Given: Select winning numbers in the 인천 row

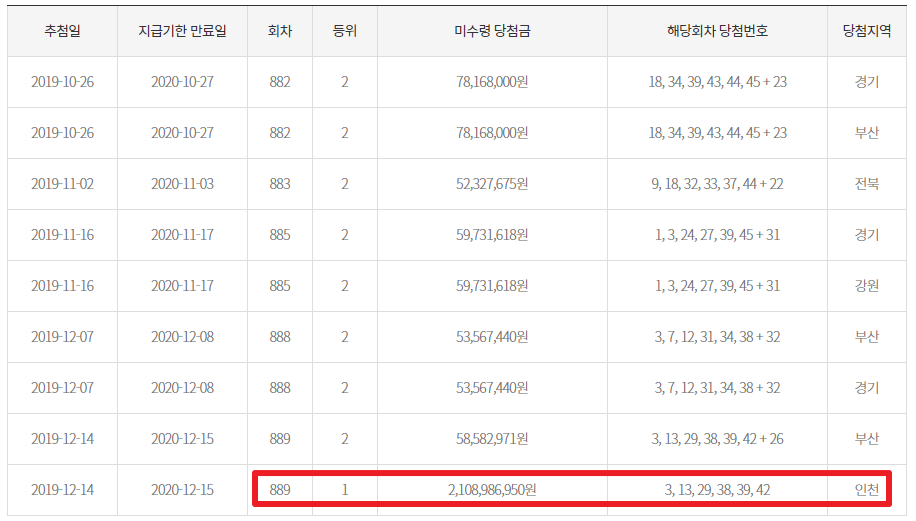Looking at the screenshot, I should 717,490.
